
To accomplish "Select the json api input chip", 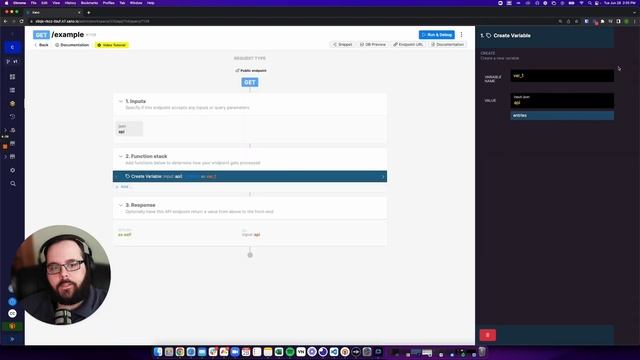I will 129,129.
